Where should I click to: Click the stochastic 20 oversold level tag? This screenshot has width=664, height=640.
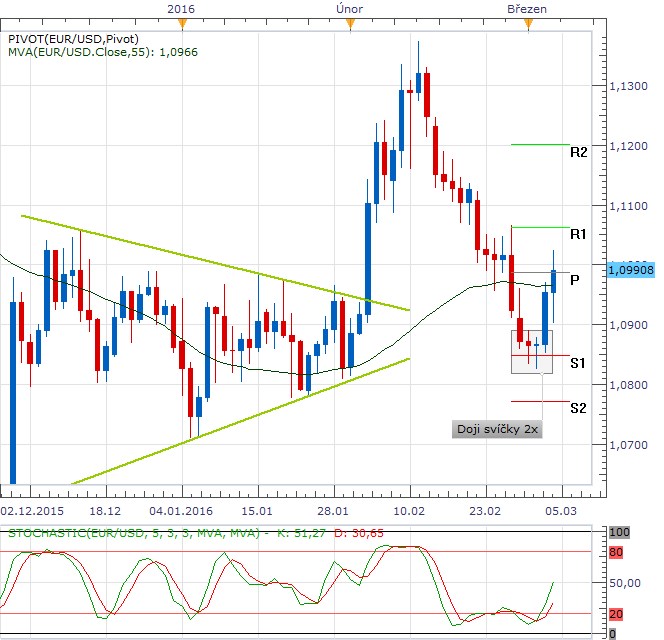[616, 614]
